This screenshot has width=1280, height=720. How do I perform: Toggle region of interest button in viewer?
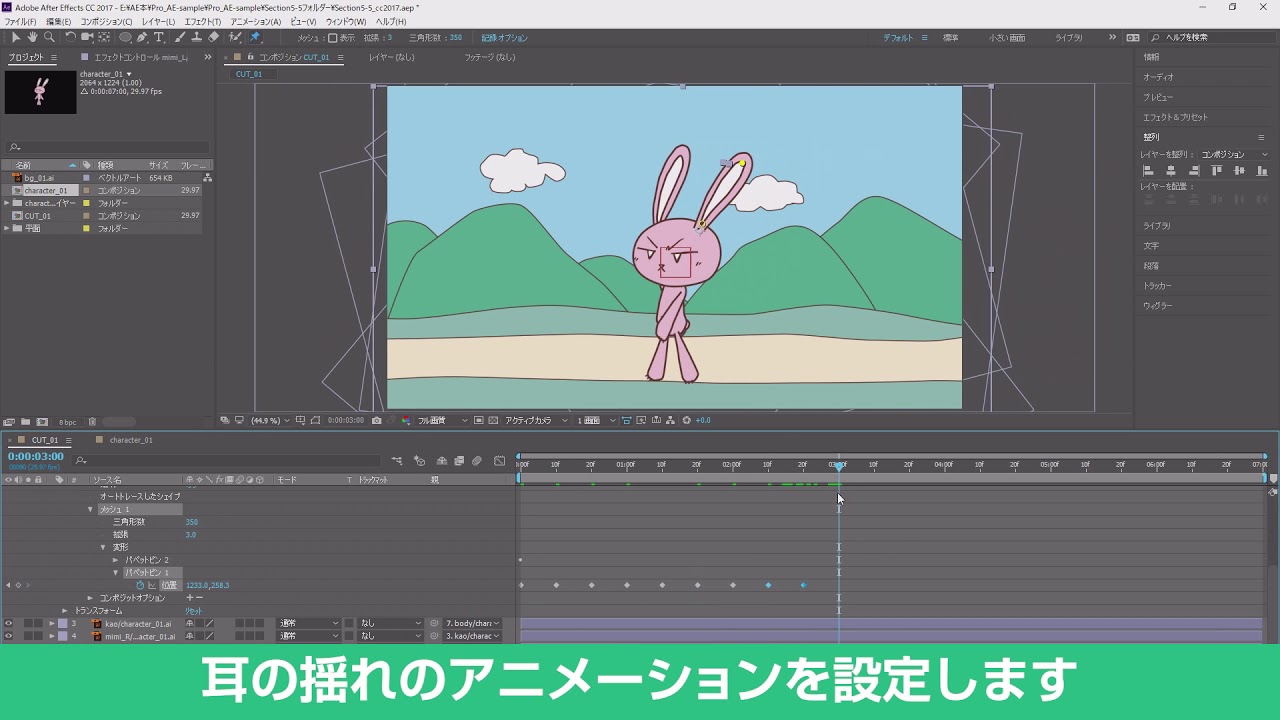tap(478, 420)
